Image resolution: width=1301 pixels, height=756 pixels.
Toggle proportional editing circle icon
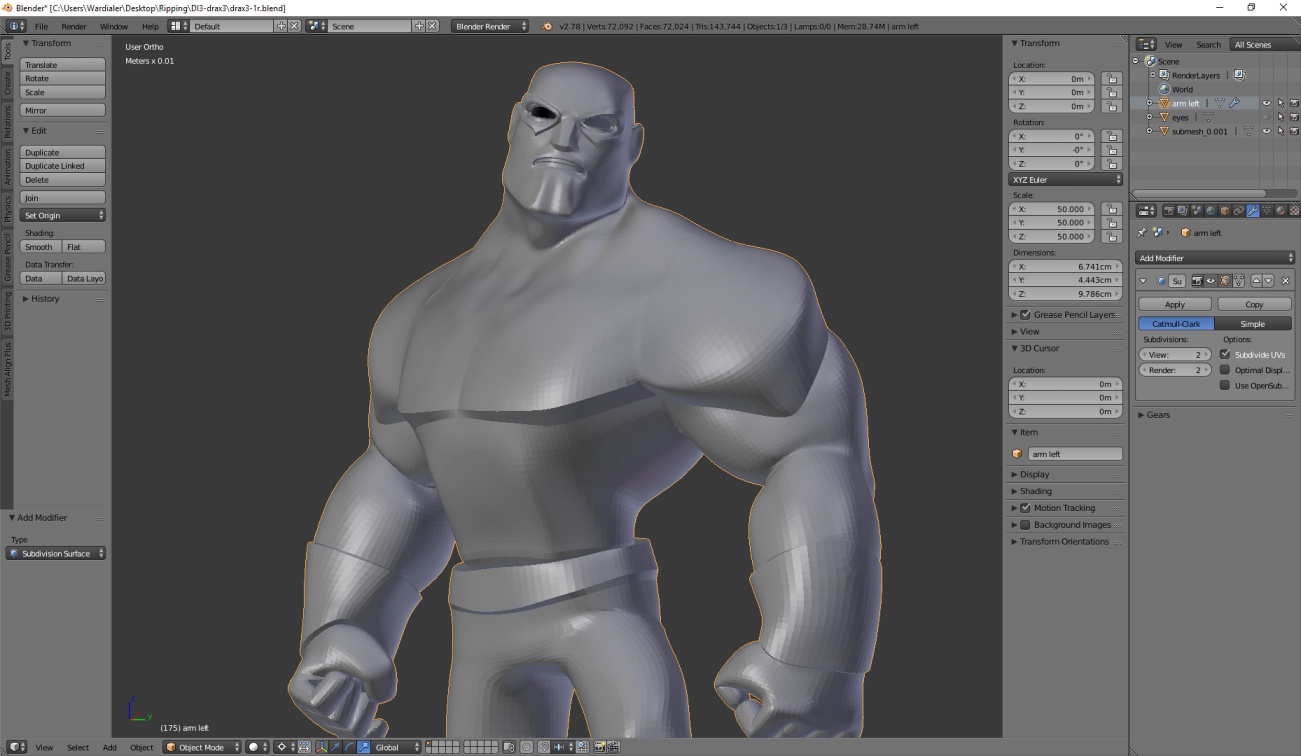tap(527, 747)
